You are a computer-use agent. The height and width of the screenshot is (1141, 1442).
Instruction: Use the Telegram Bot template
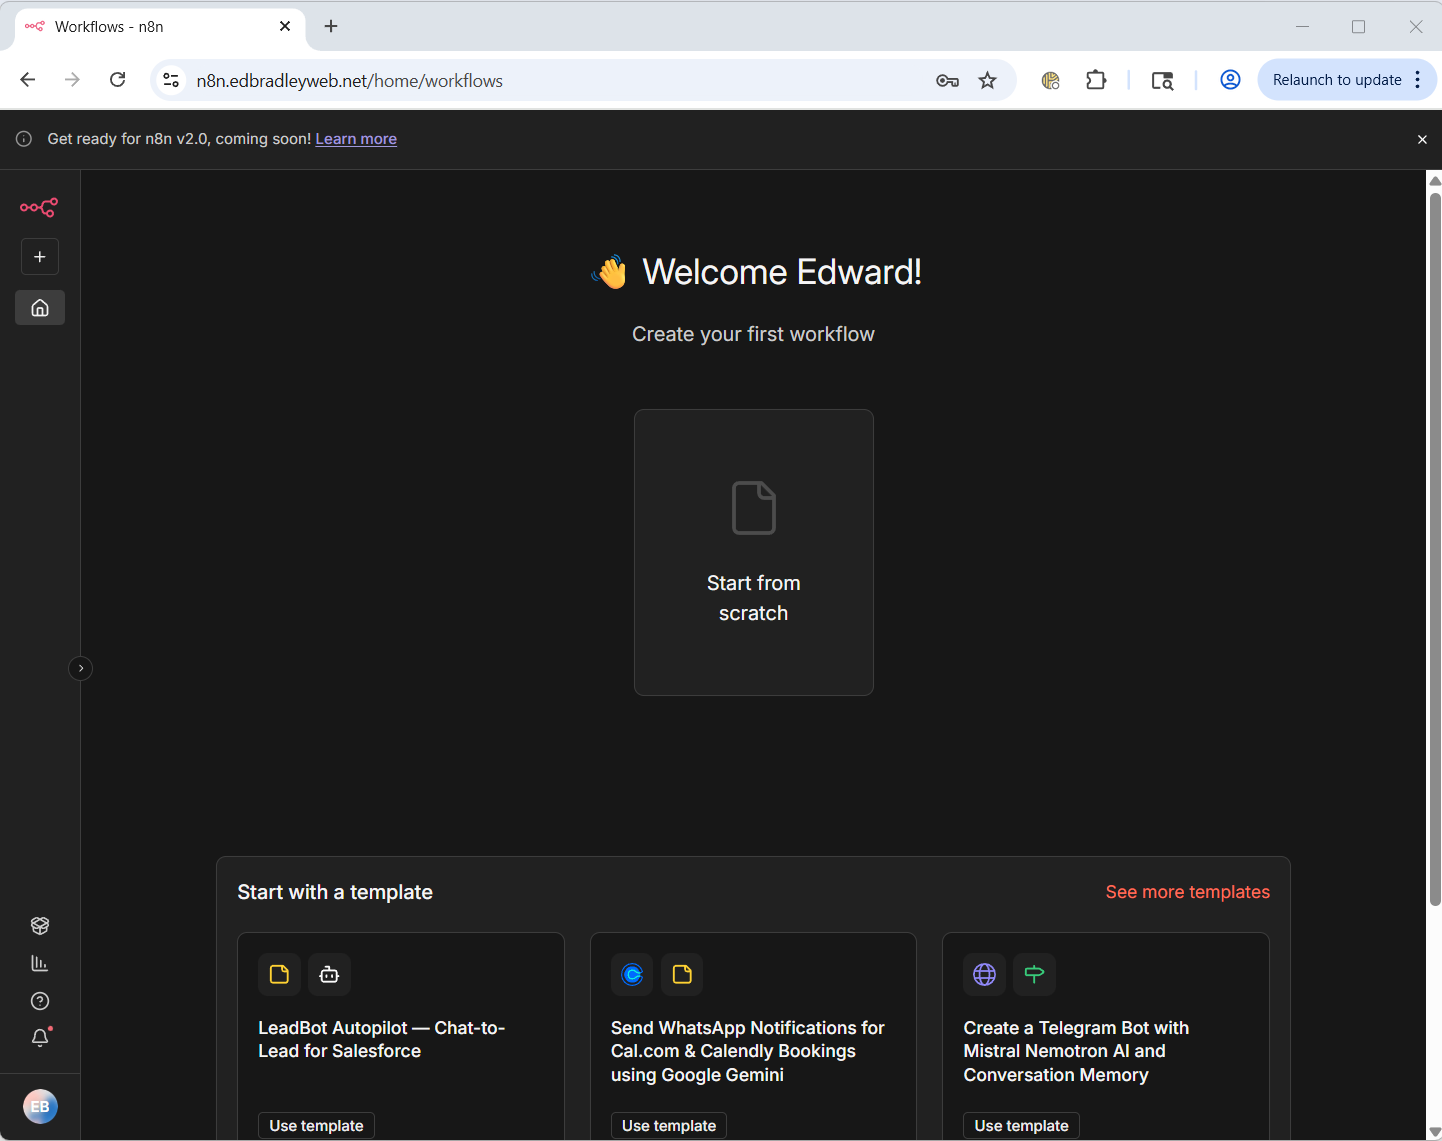1021,1125
